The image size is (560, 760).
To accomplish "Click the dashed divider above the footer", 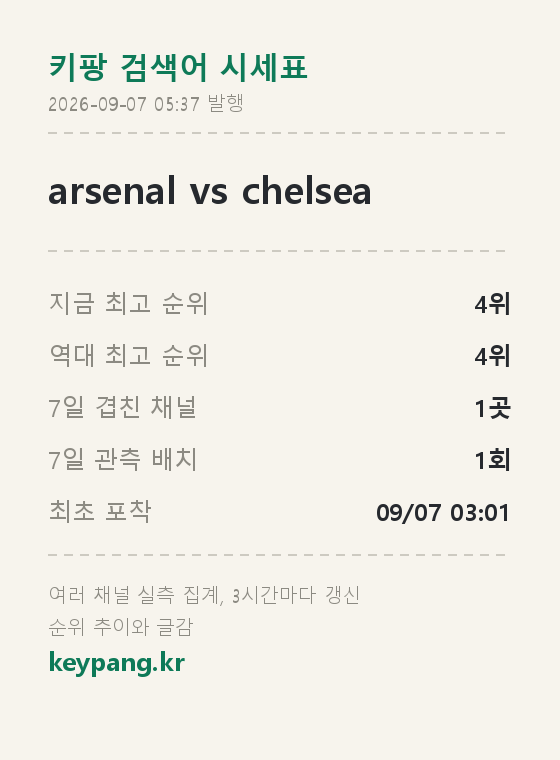I will (x=277, y=555).
